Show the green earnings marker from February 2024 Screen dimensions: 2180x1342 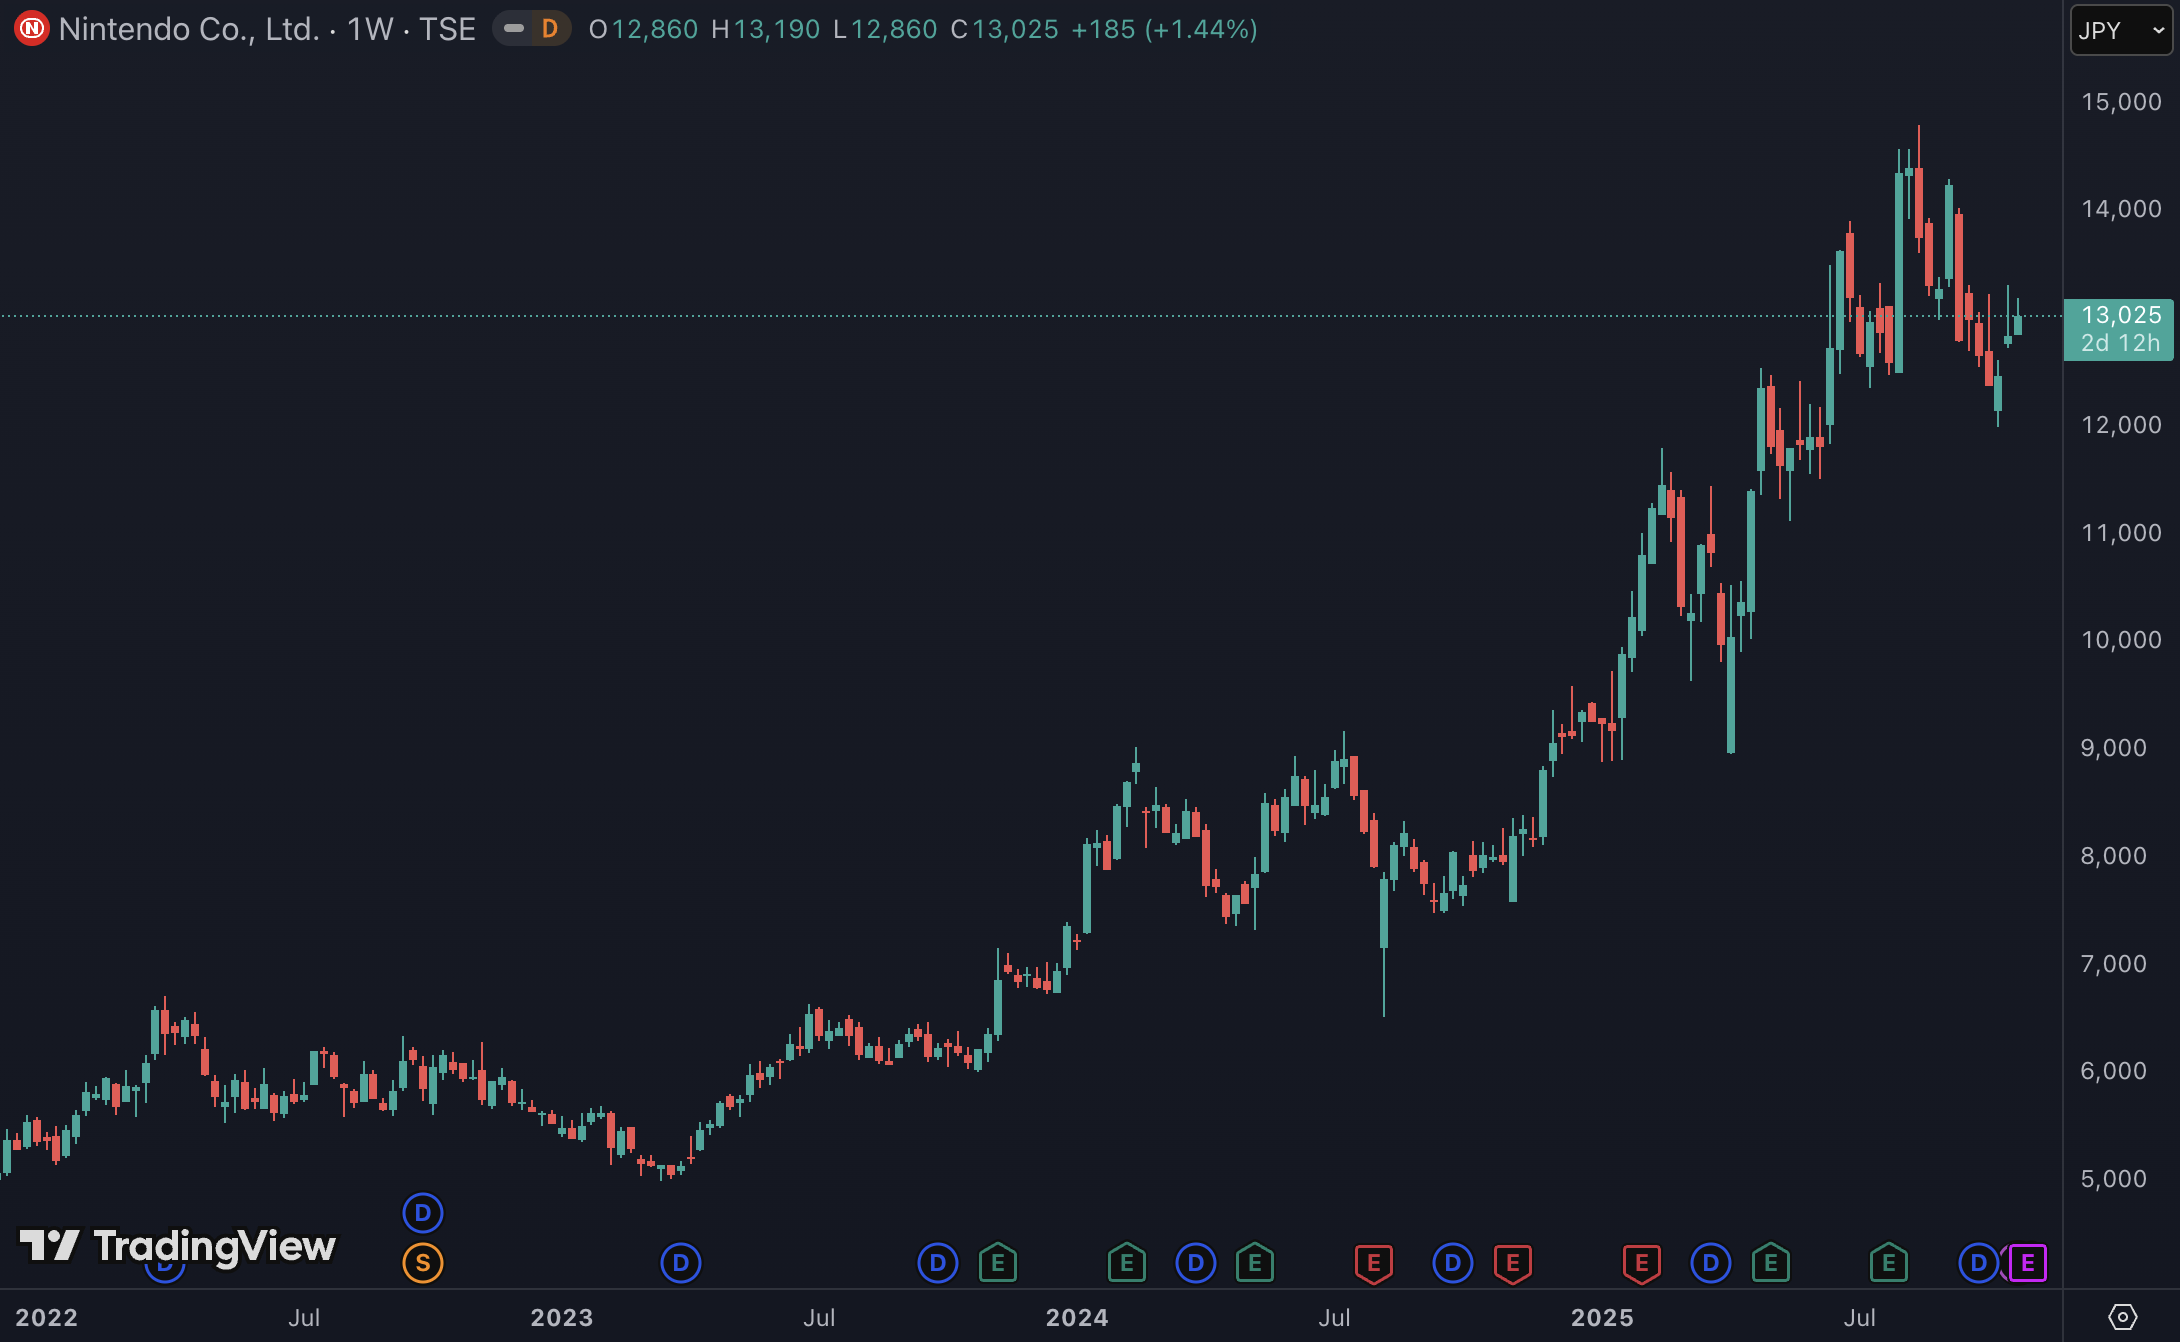[1127, 1263]
